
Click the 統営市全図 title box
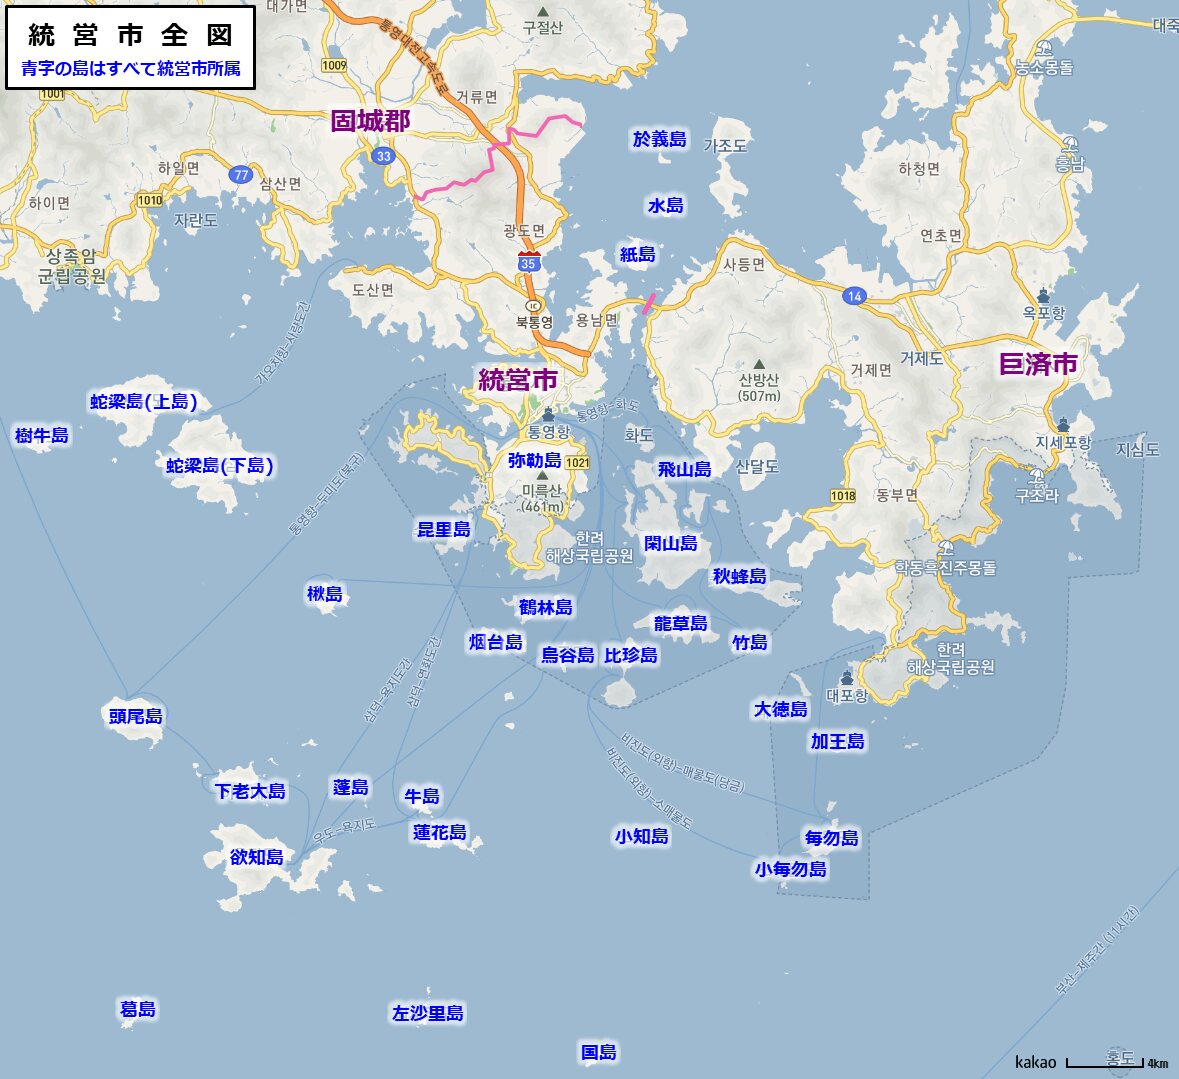click(130, 47)
